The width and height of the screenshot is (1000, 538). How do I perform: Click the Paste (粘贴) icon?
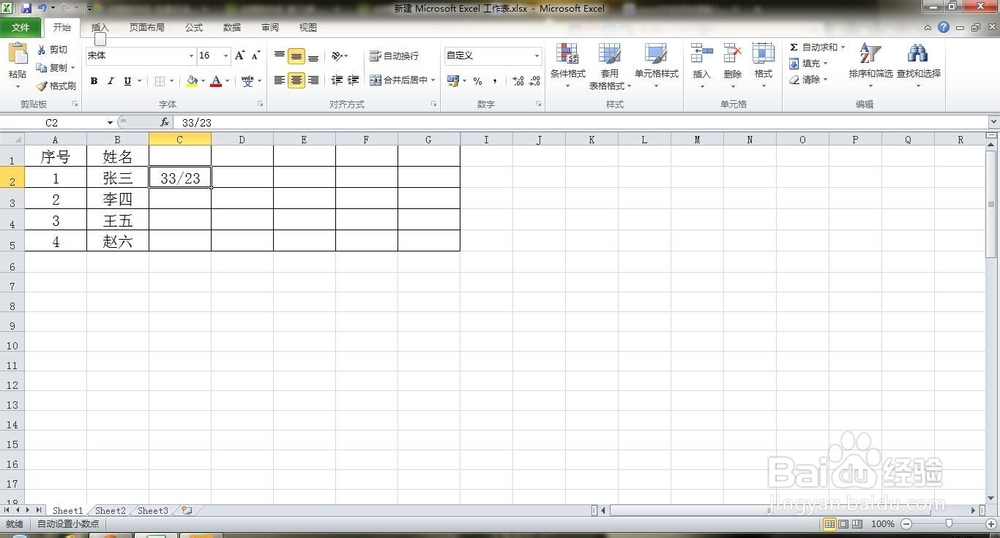coord(18,55)
